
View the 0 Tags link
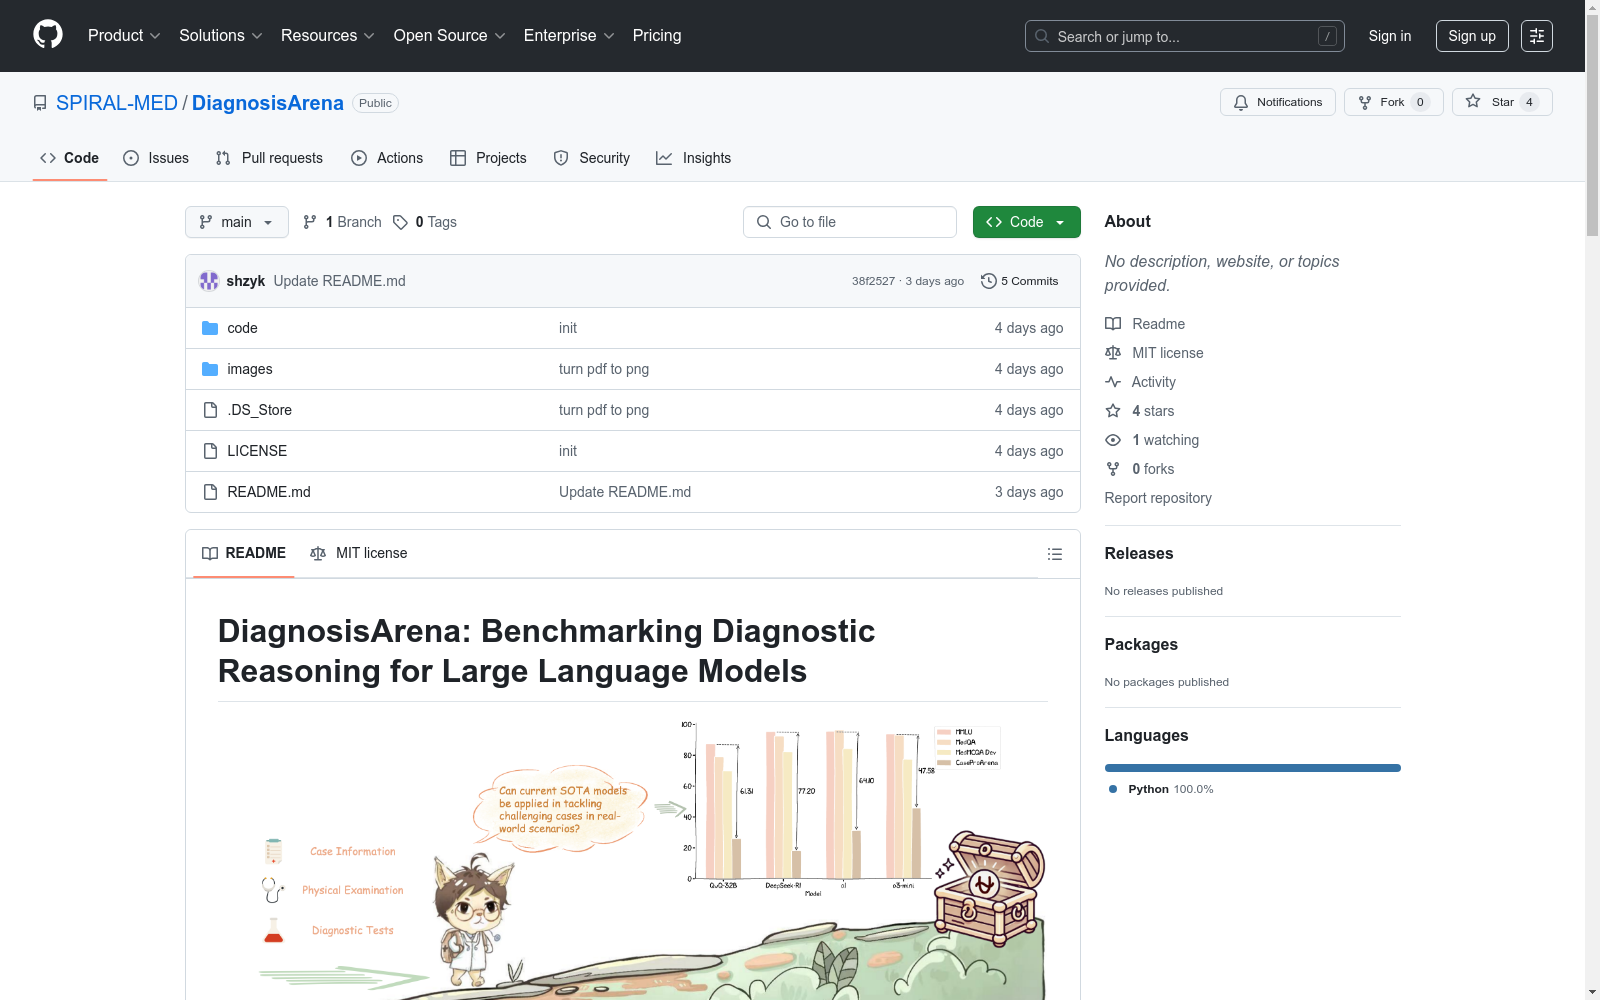(425, 222)
